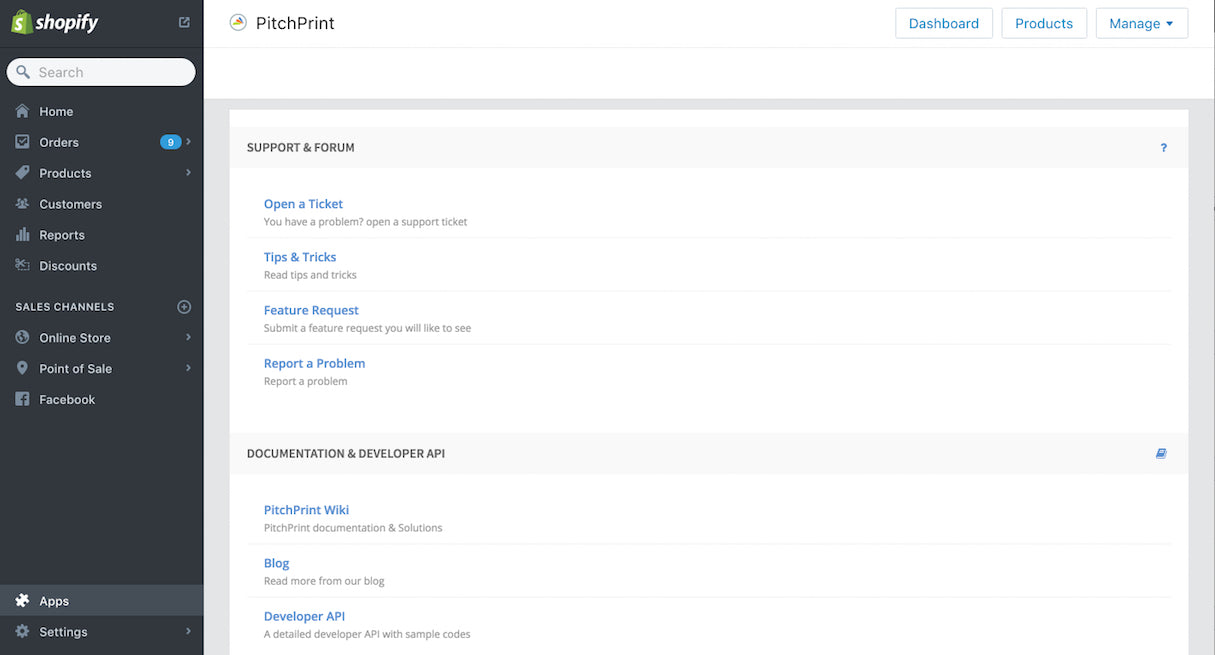Expand the Point of Sale chevron
Screen dimensions: 1215x655
point(188,369)
